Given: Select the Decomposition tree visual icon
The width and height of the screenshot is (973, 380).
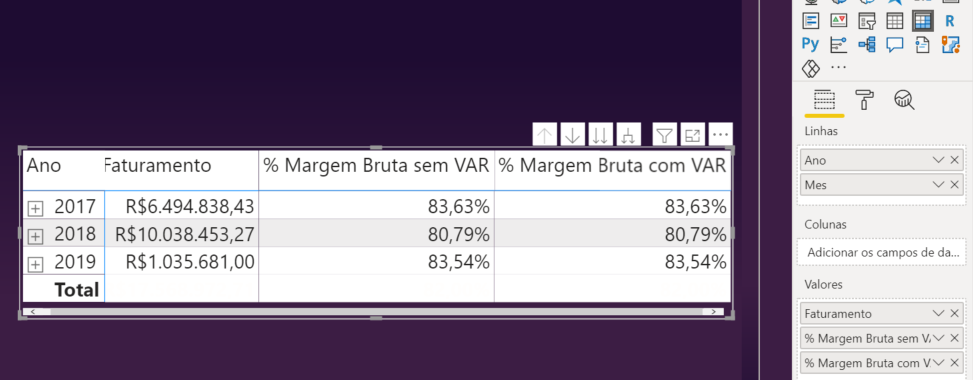Looking at the screenshot, I should tap(867, 44).
